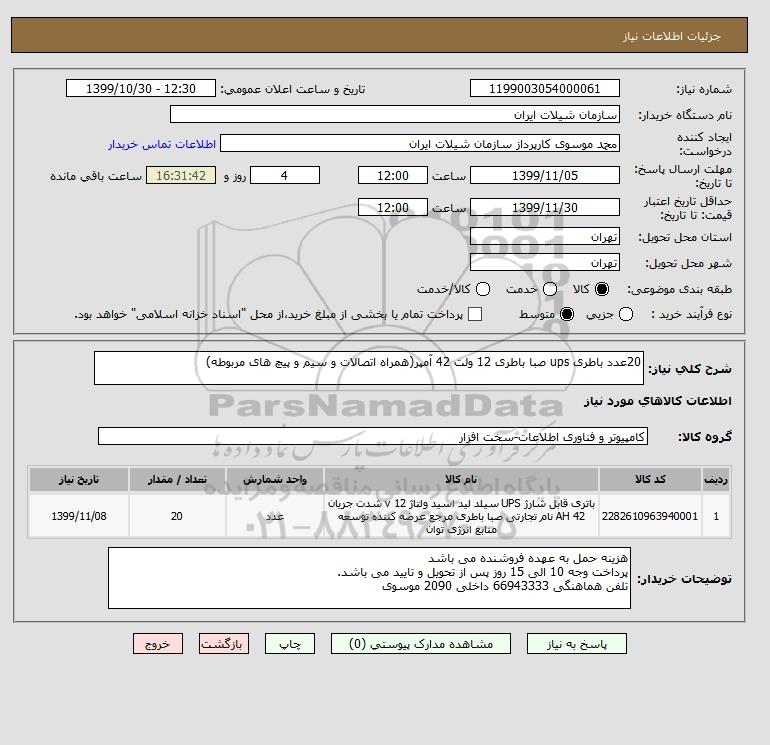The height and width of the screenshot is (745, 770).
Task: Click the جزئیات اطلاعات نیاز page title
Action: (671, 36)
